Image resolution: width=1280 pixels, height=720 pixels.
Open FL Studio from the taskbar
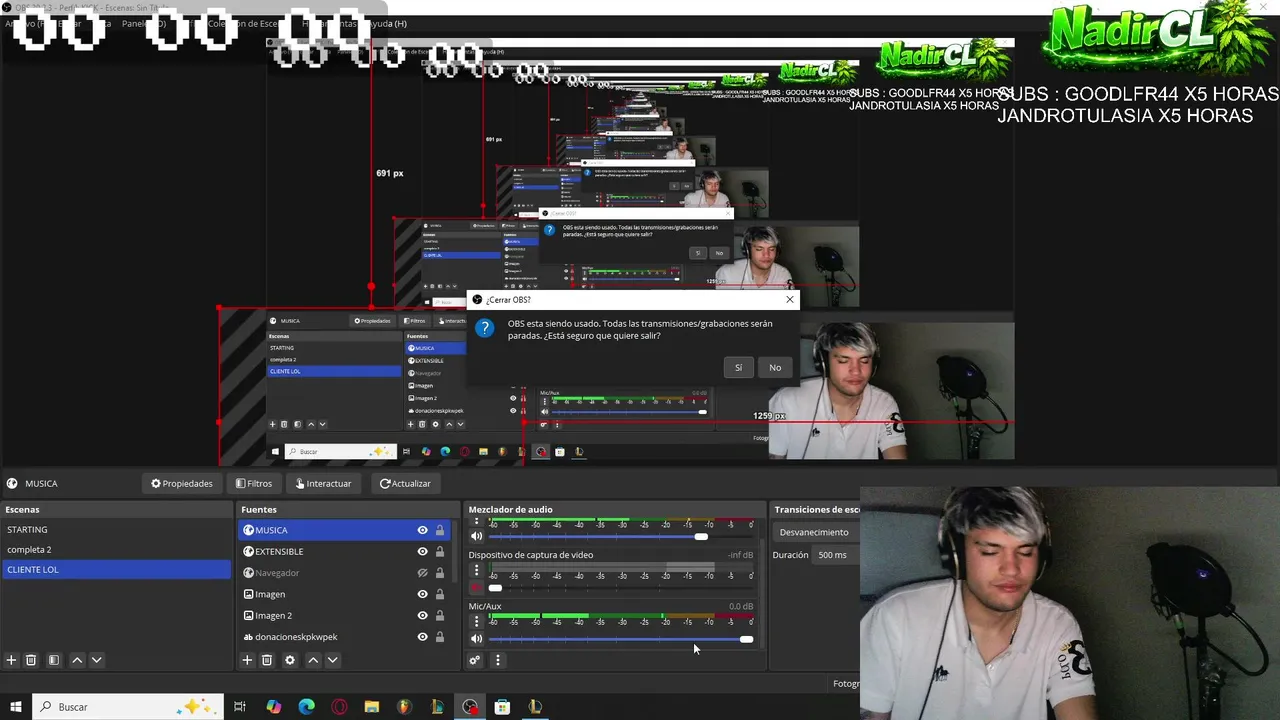tap(405, 707)
